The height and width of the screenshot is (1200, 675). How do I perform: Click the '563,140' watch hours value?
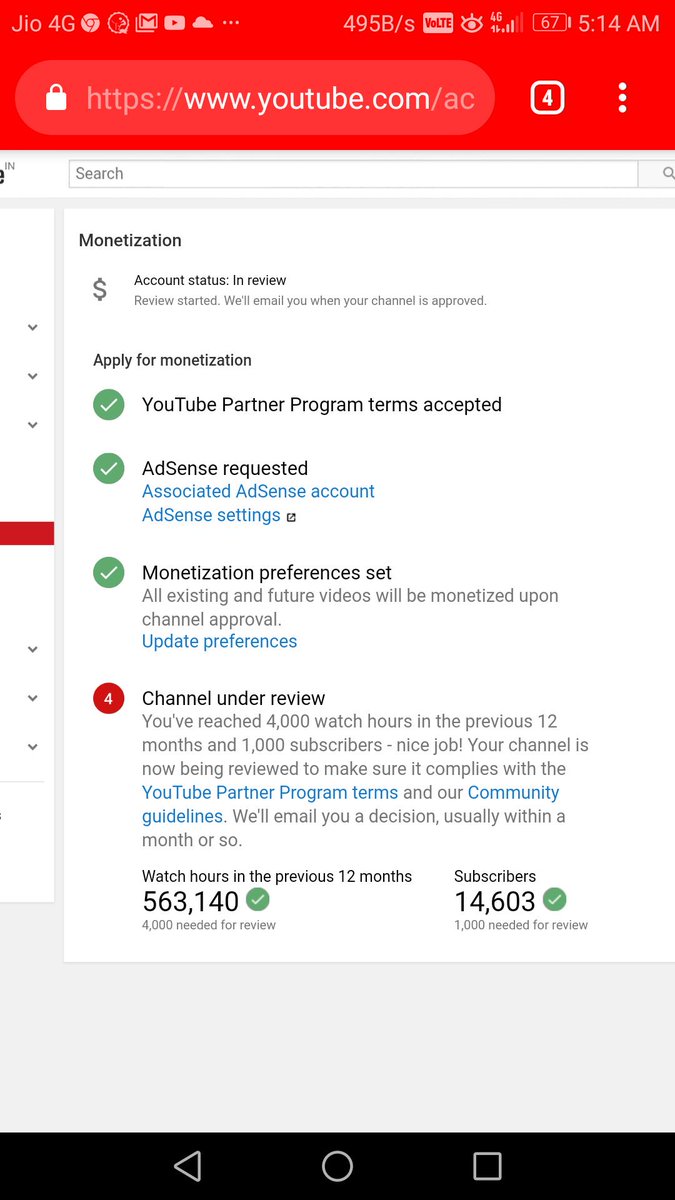click(x=190, y=901)
